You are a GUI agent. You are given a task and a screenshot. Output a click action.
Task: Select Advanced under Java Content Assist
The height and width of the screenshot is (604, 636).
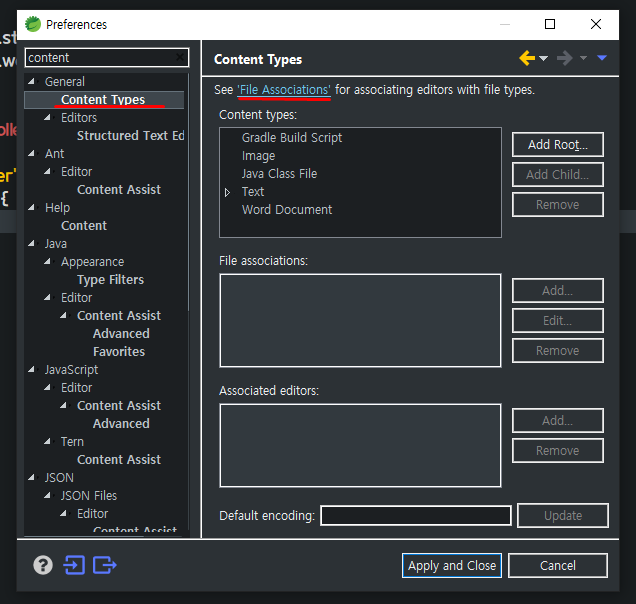(x=121, y=334)
